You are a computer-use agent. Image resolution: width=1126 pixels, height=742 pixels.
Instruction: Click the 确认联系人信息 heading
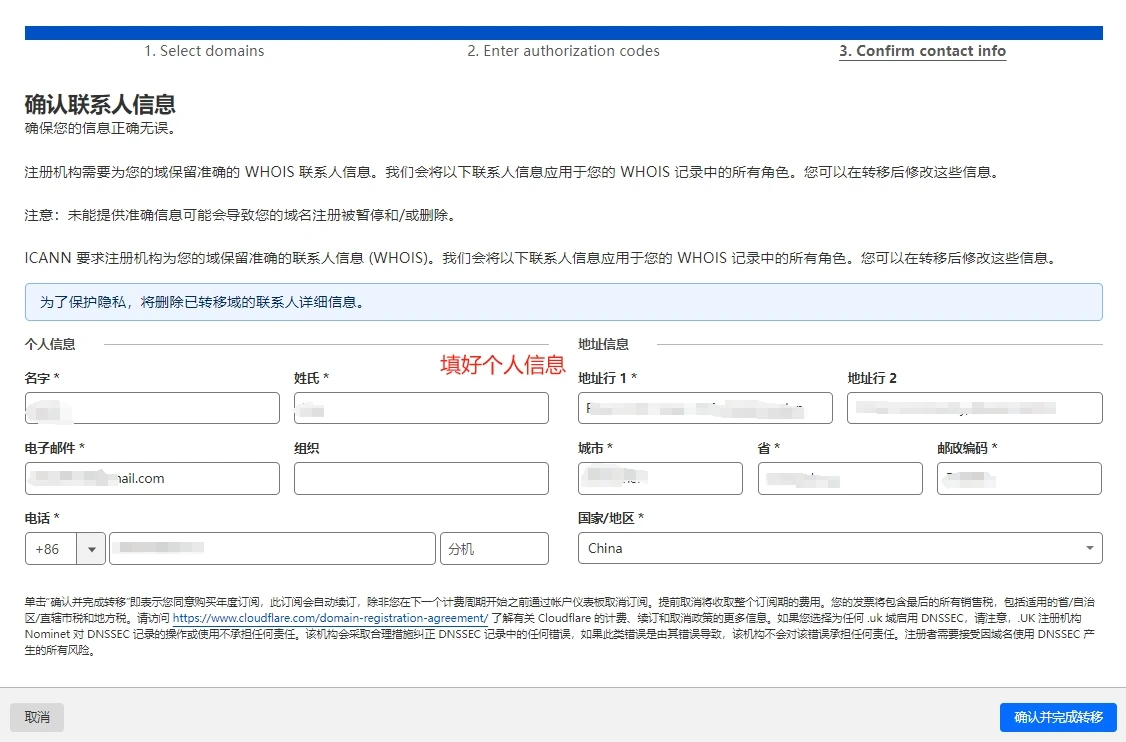(100, 105)
